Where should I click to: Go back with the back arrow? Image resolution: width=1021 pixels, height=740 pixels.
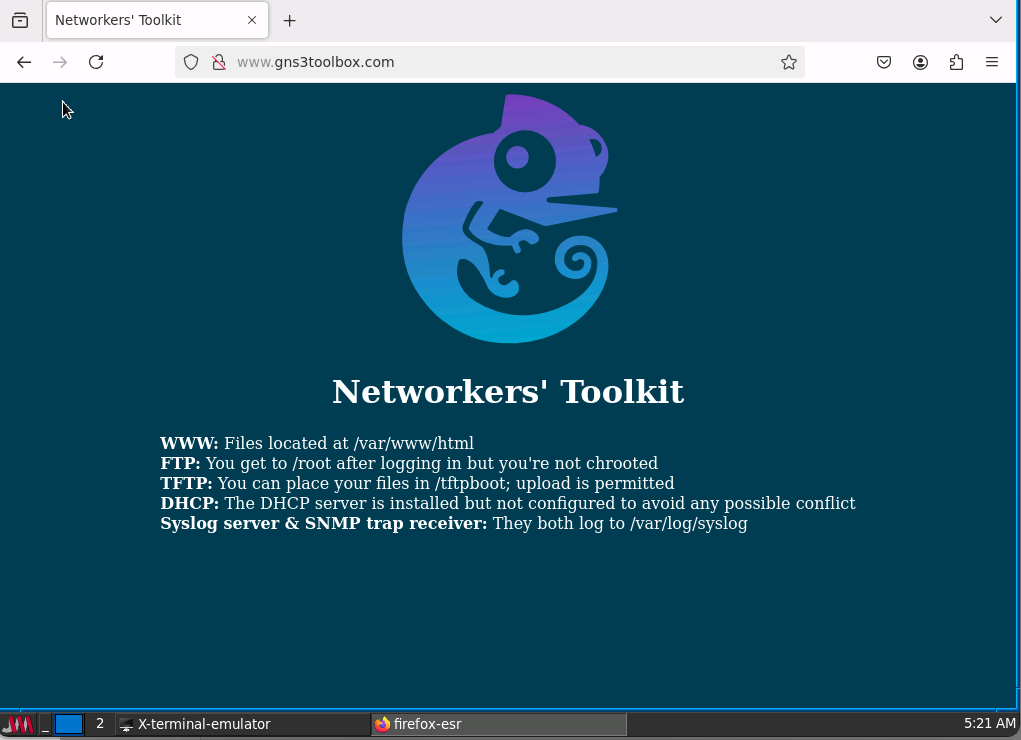tap(24, 62)
